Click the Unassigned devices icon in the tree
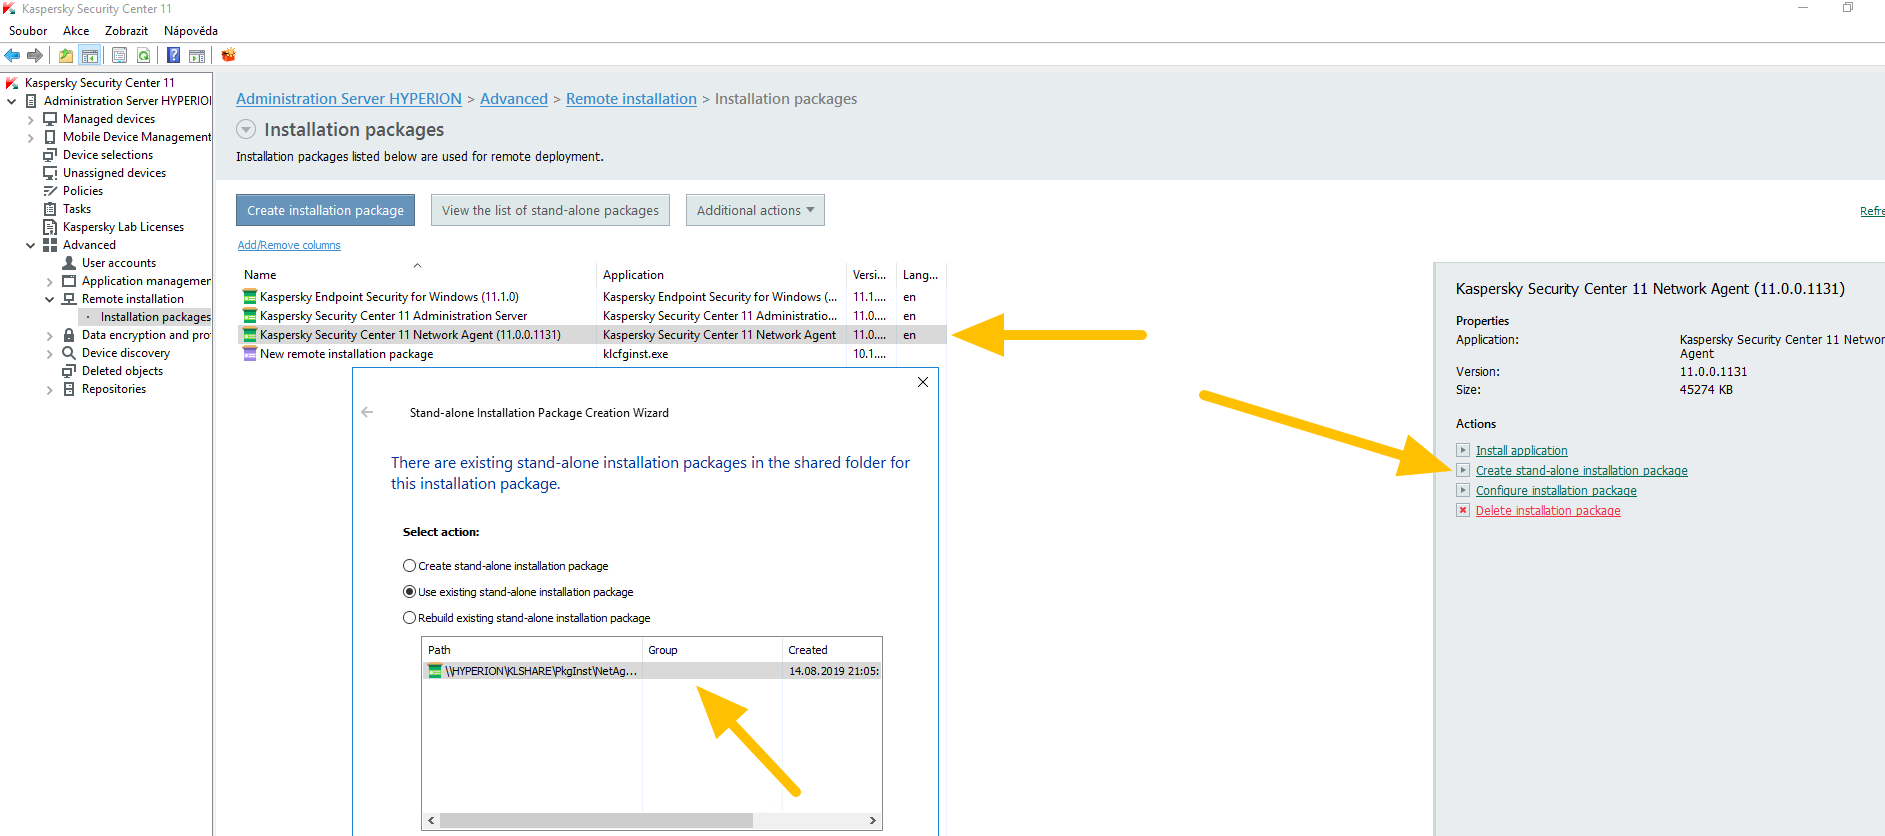Screen dimensions: 1885x836 (x=50, y=173)
